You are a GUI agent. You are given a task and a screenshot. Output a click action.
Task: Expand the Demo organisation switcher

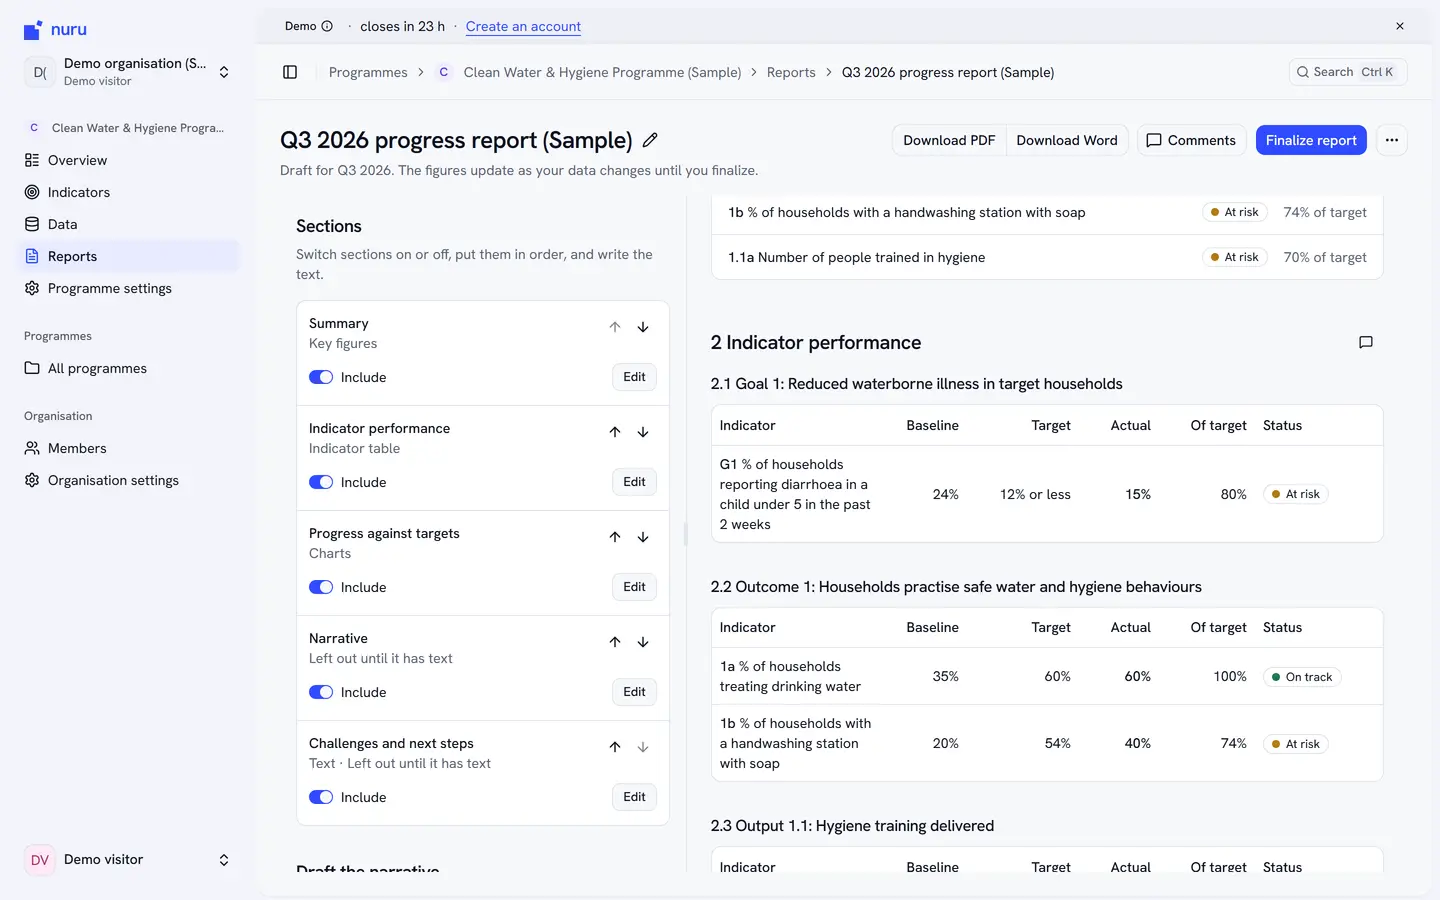tap(128, 72)
